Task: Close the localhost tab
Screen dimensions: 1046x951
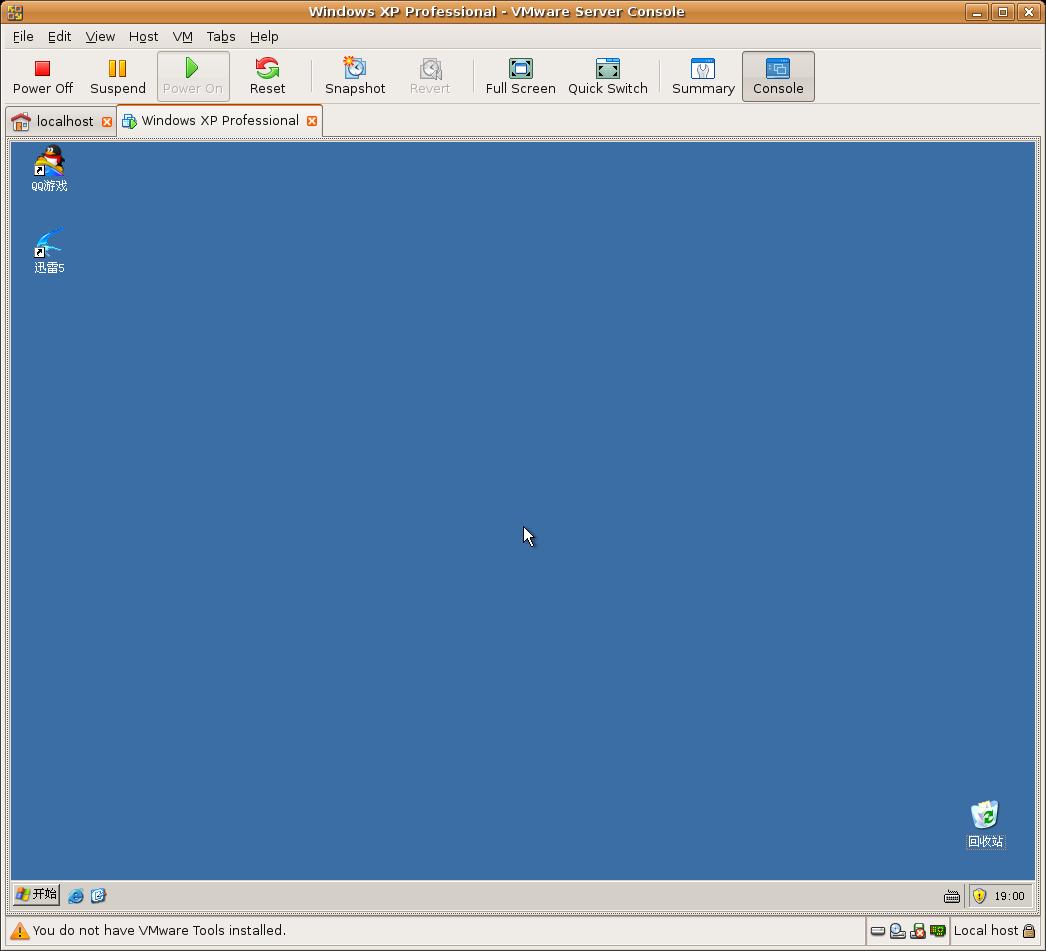Action: pyautogui.click(x=107, y=121)
